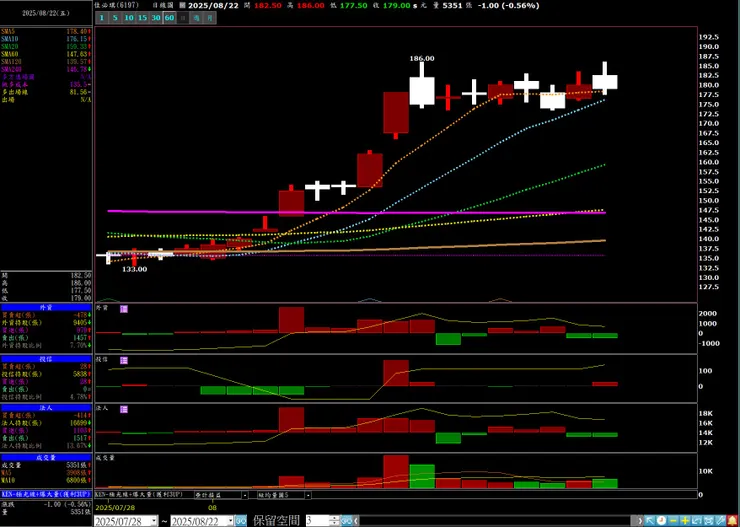Image resolution: width=740 pixels, height=527 pixels.
Task: Click the purple settings icon in 法人 panel
Action: 124,409
